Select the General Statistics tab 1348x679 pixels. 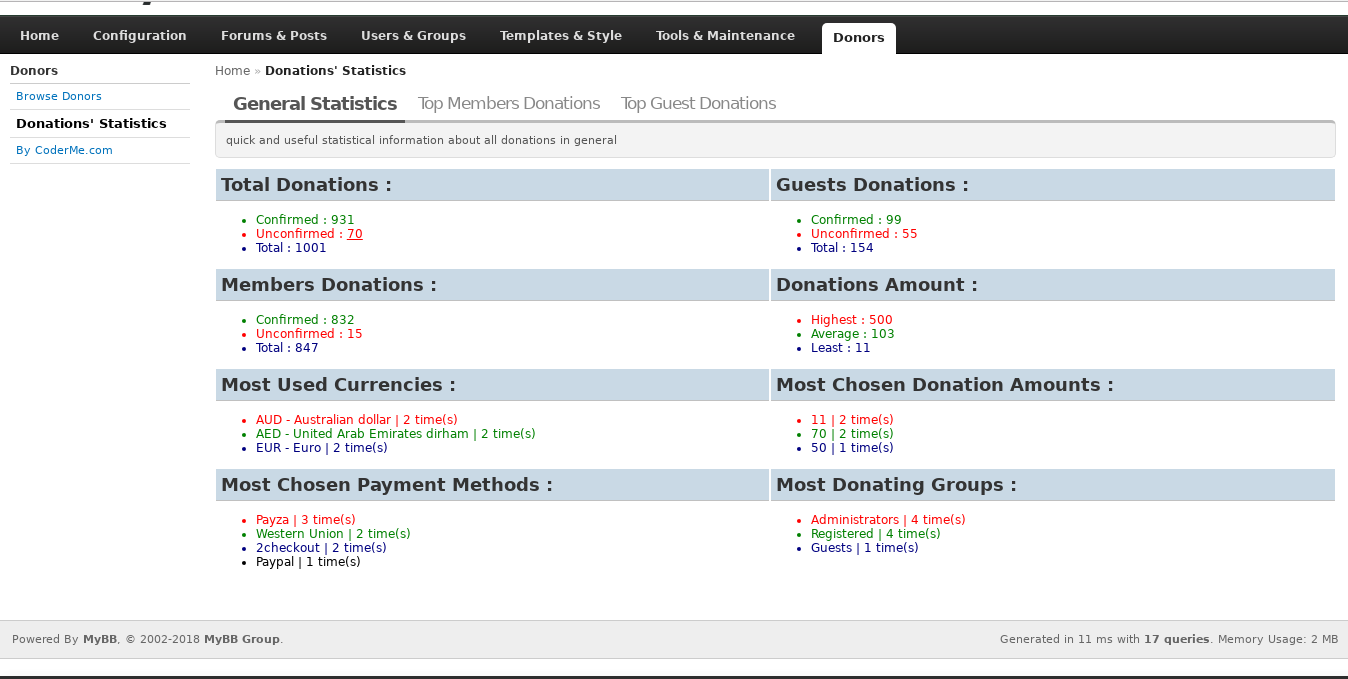[x=314, y=104]
